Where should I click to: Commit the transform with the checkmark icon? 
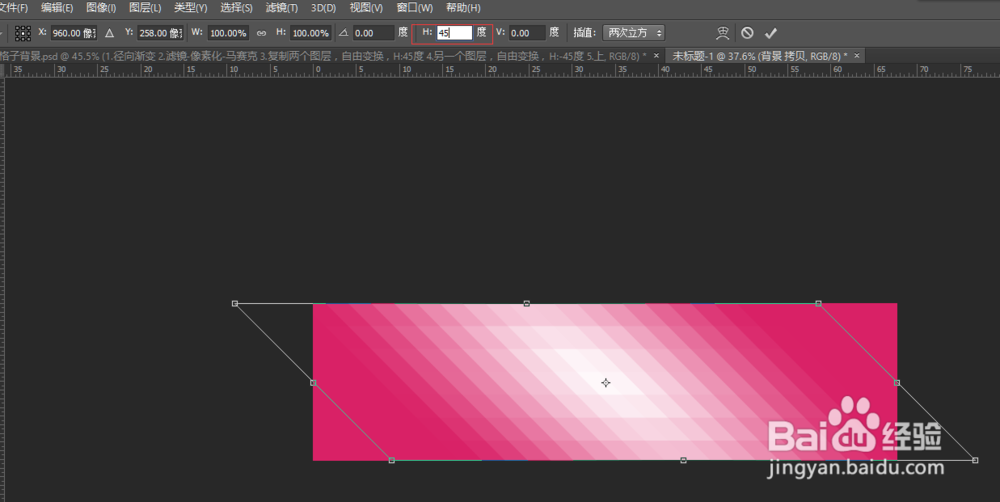click(x=771, y=33)
